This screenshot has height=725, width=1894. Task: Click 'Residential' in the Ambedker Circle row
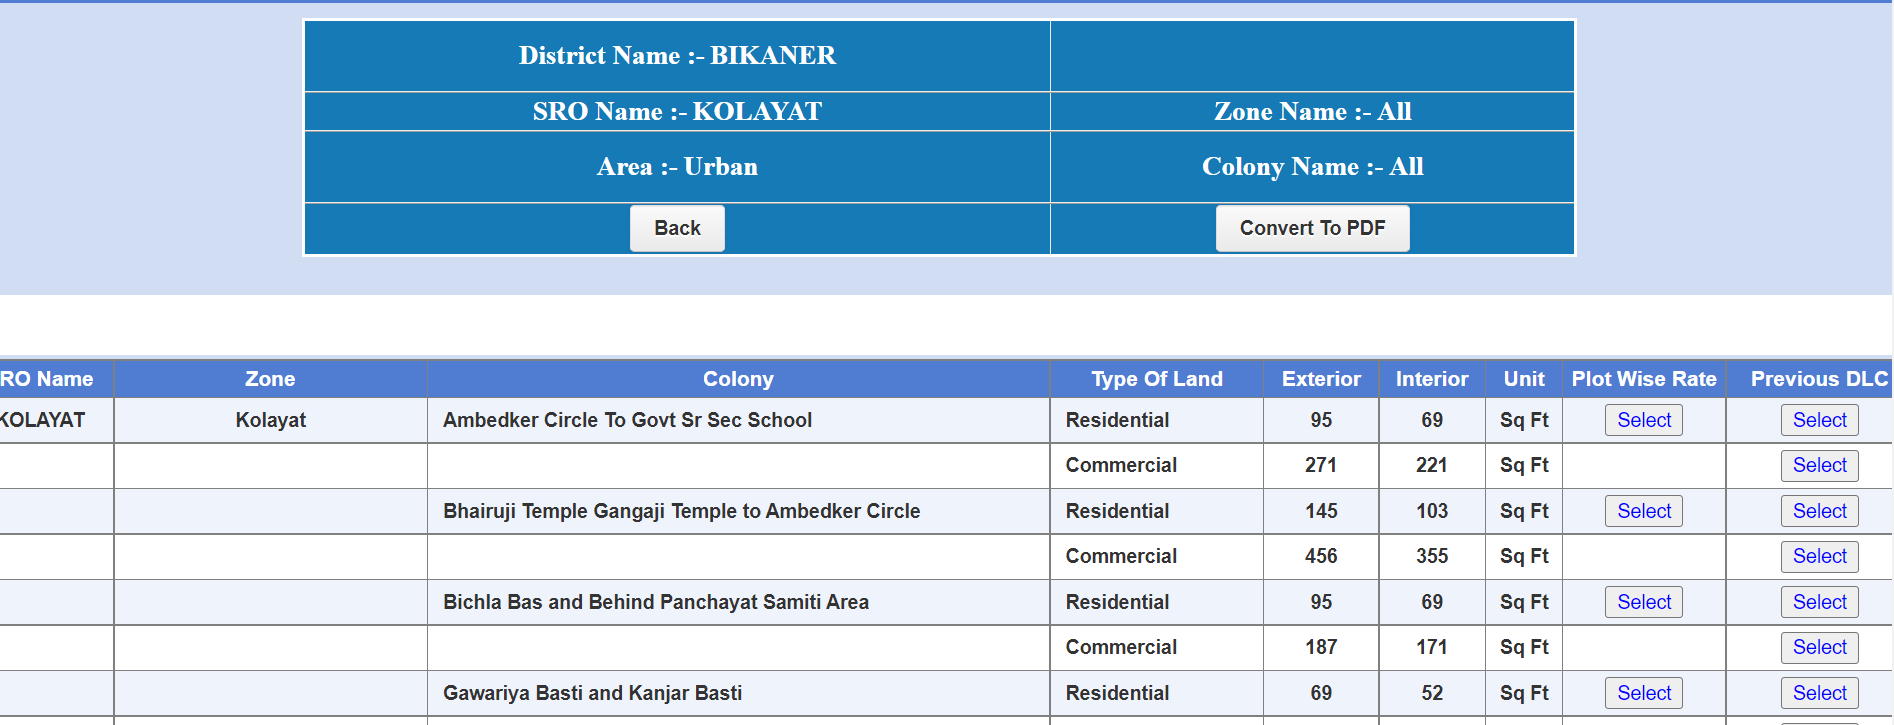1117,420
